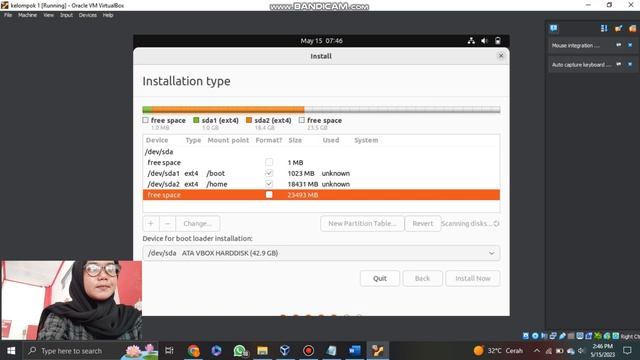This screenshot has height=360, width=640.
Task: Select the highlighted 23493 MB free space row
Action: click(321, 195)
